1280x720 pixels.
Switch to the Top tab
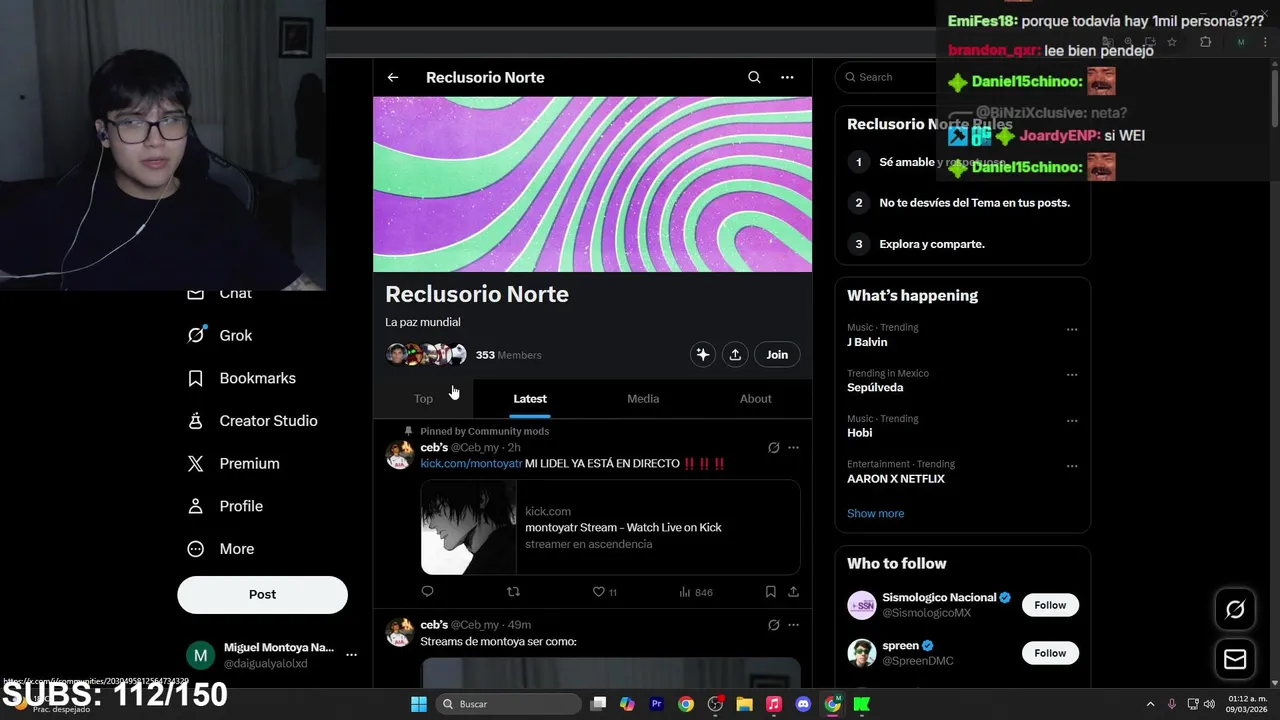(423, 399)
